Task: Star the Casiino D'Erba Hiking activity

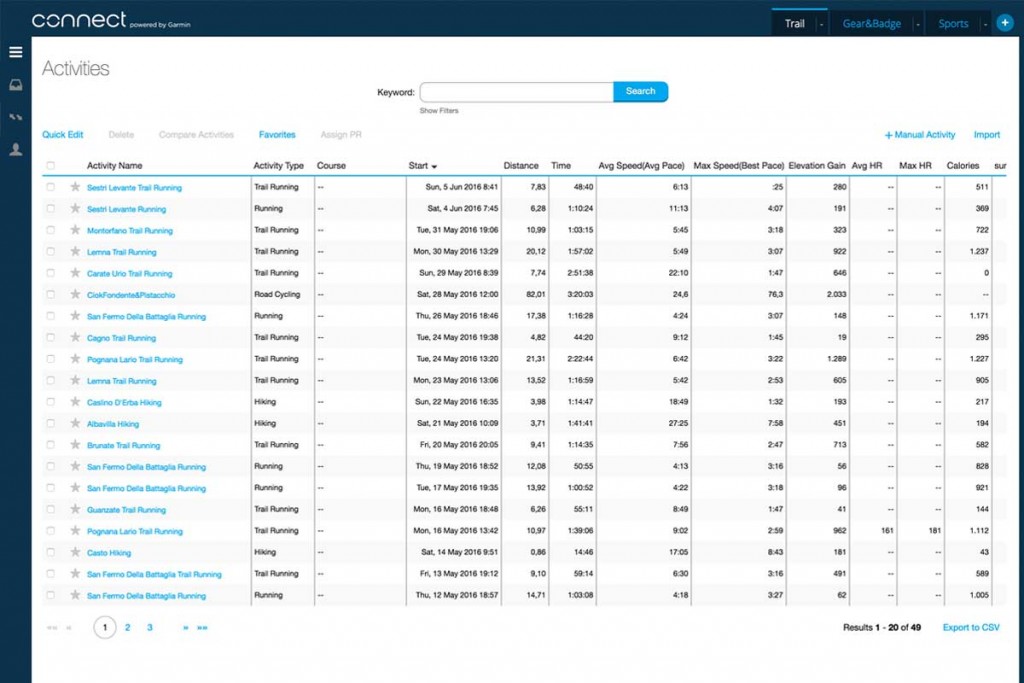Action: coord(75,402)
